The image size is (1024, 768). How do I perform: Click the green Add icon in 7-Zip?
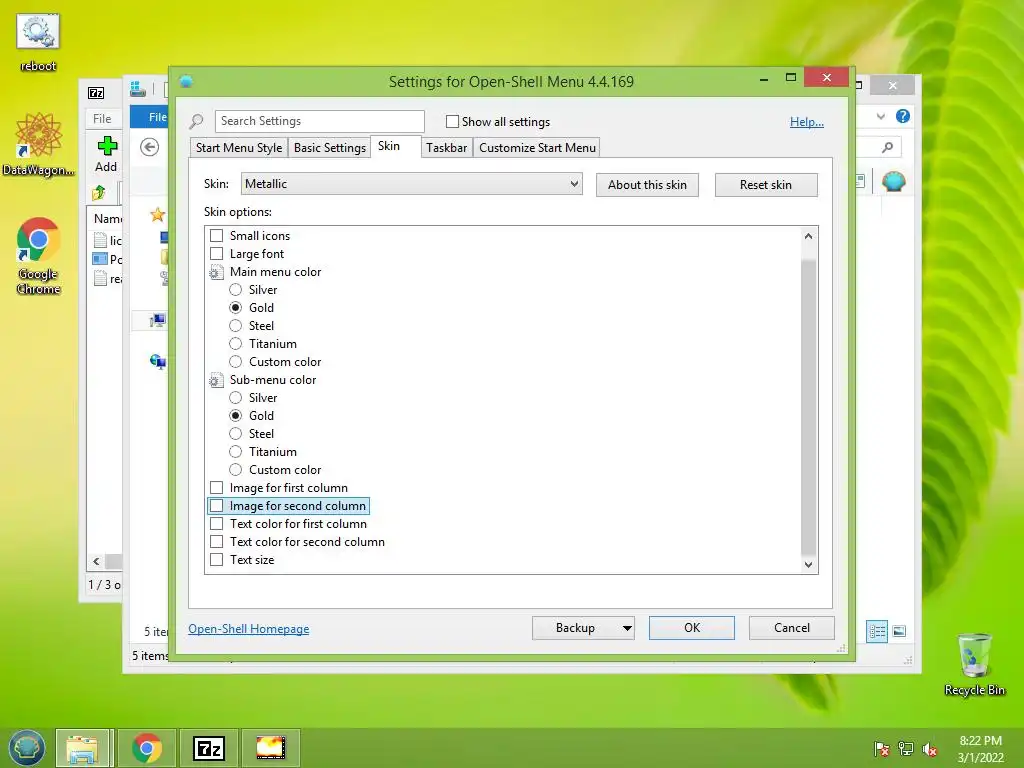click(107, 146)
